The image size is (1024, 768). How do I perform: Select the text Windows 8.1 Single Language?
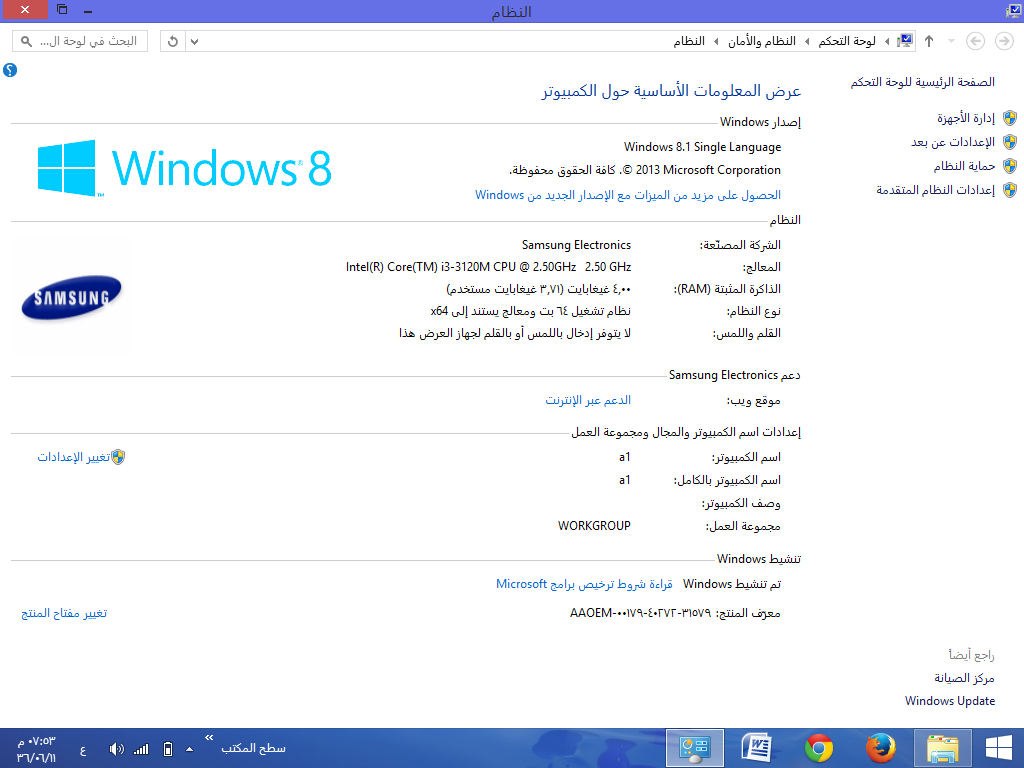[702, 147]
